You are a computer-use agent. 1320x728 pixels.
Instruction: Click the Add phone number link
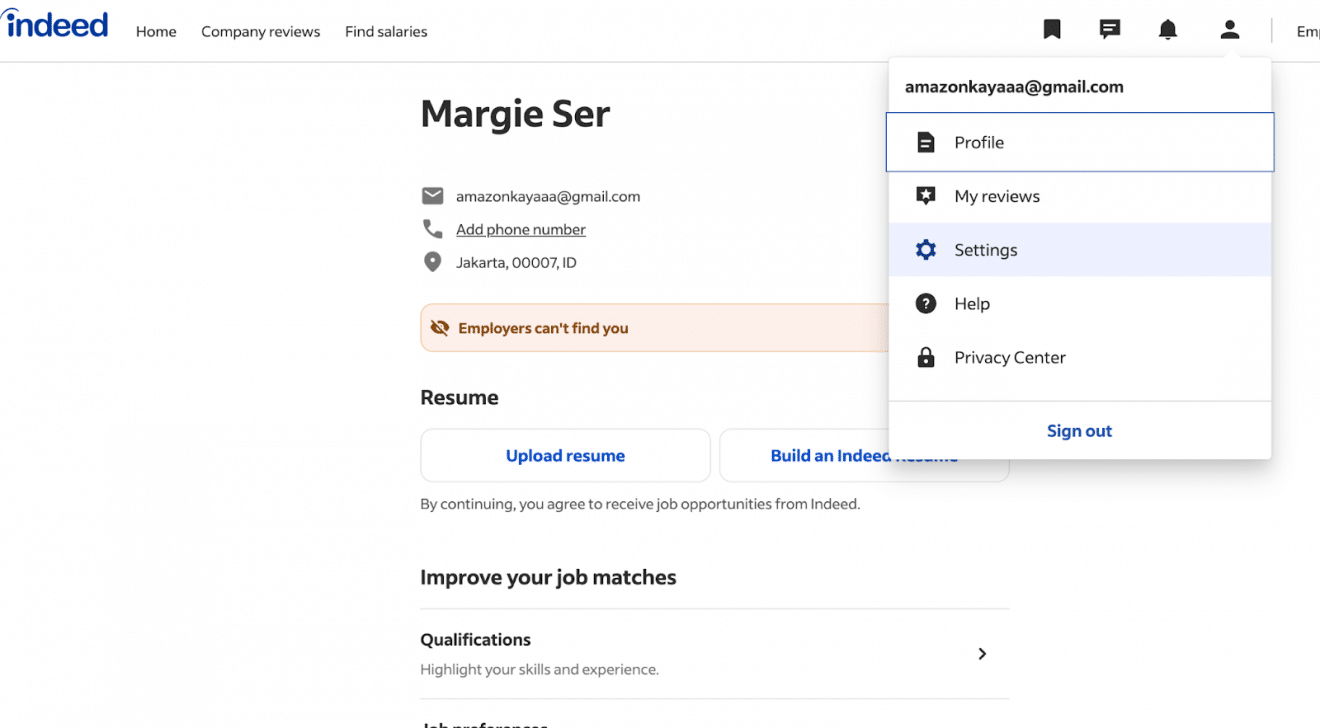(x=520, y=228)
